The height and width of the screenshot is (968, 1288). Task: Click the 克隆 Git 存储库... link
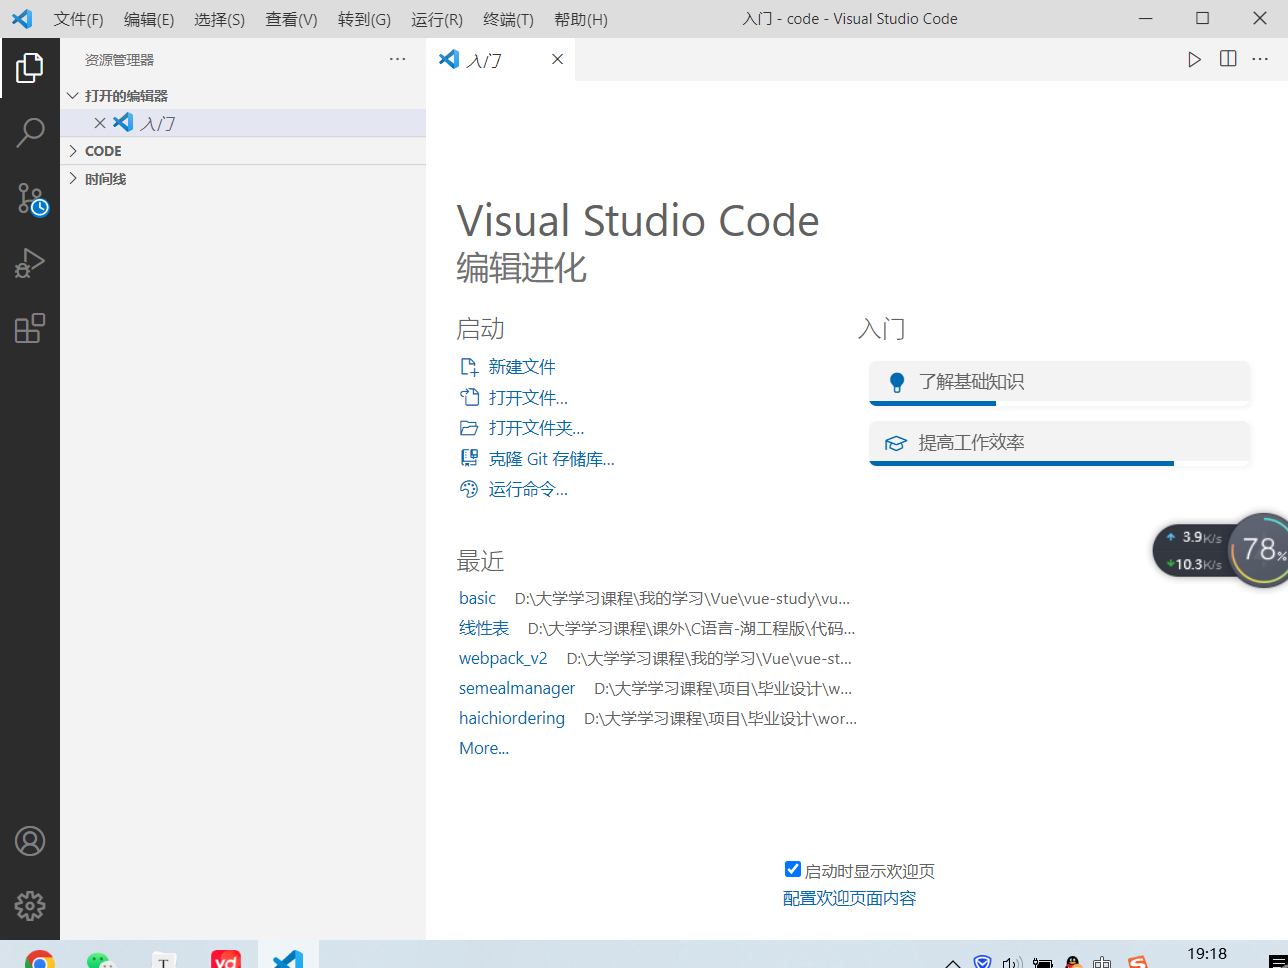pyautogui.click(x=551, y=459)
